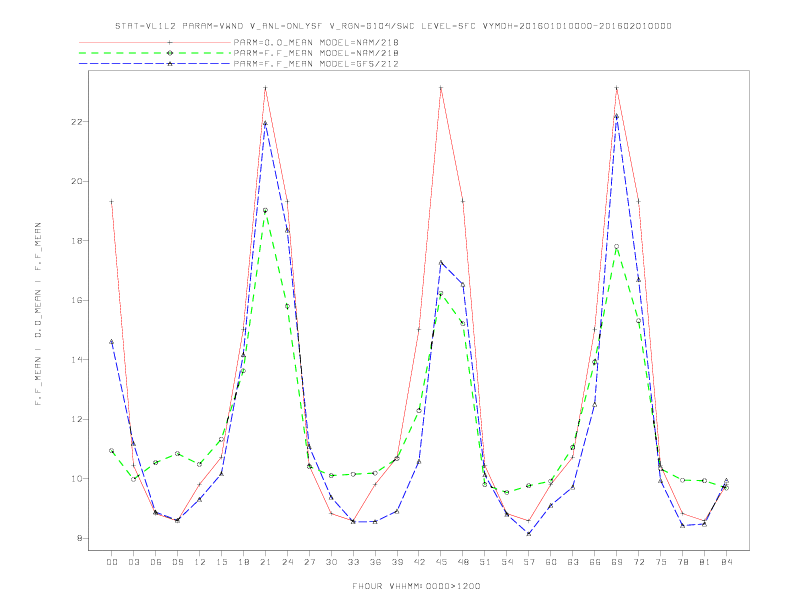Screen dimensions: 792x612
Task: Click the blue triangle data point at hour 00
Action: 112,341
